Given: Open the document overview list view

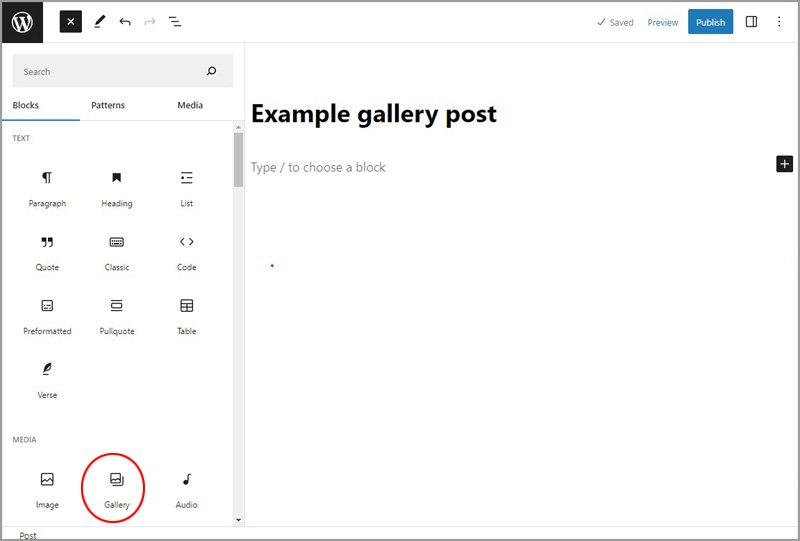Looking at the screenshot, I should tap(175, 22).
